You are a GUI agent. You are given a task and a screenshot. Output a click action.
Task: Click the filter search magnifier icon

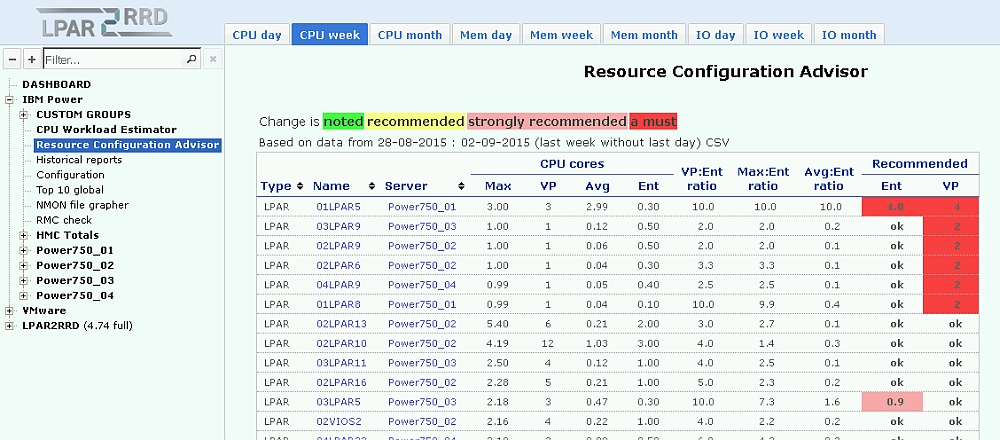(191, 60)
